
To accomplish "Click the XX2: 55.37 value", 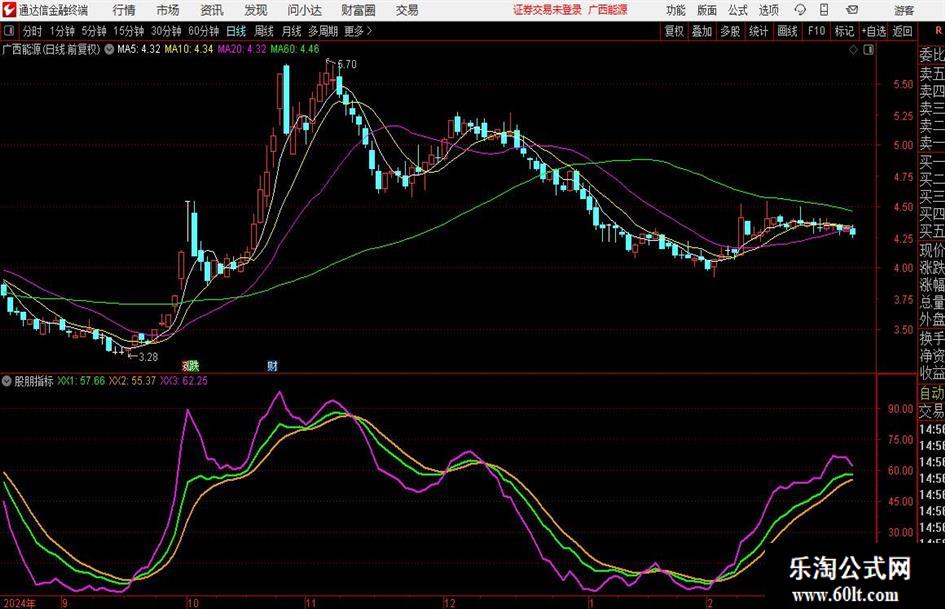I will [132, 381].
